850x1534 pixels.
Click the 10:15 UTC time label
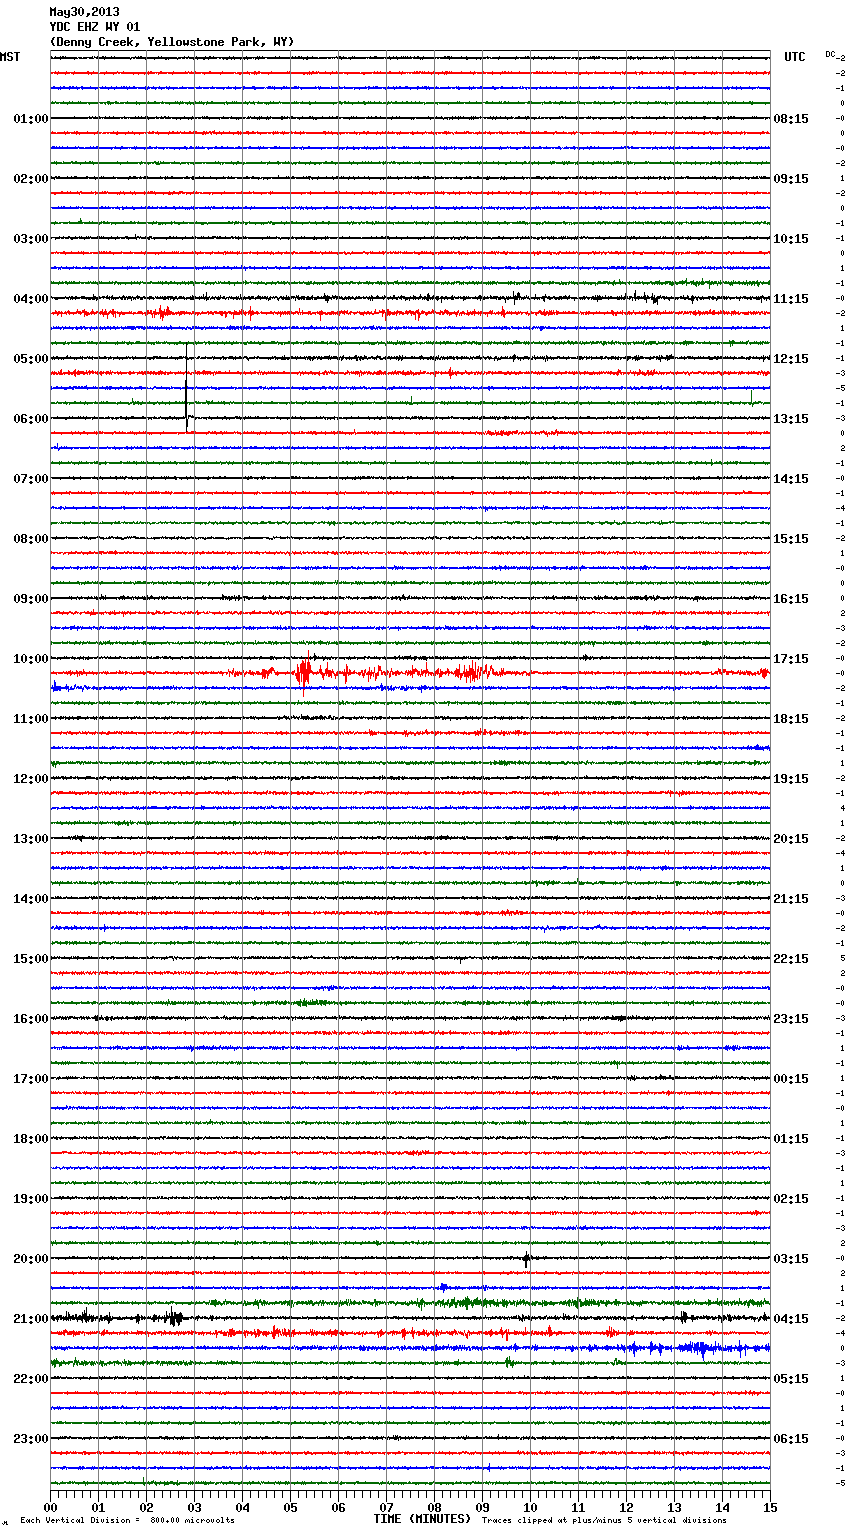pyautogui.click(x=791, y=239)
